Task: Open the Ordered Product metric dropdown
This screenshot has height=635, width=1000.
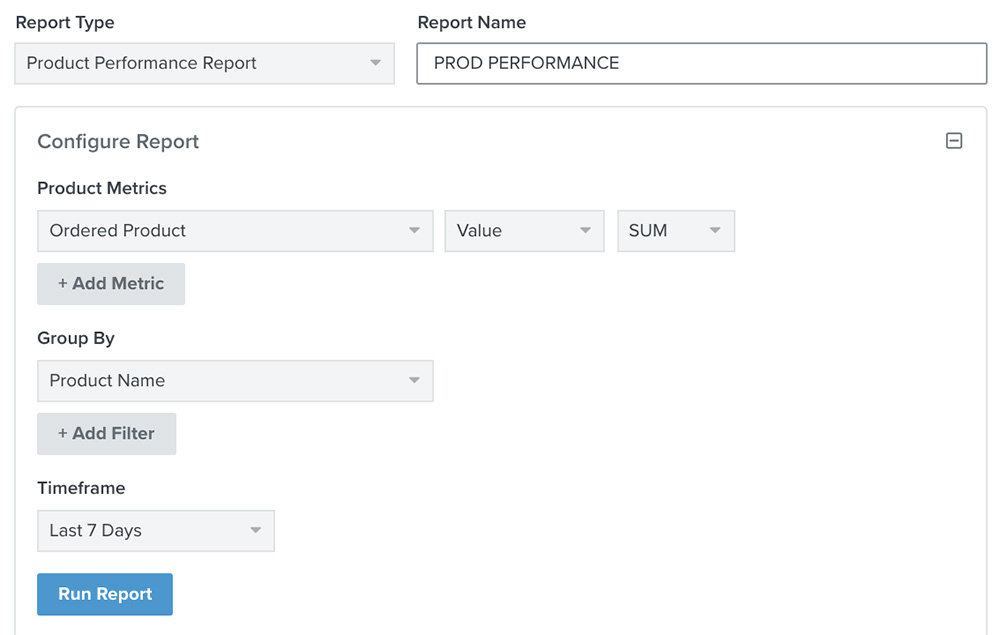Action: coord(235,231)
